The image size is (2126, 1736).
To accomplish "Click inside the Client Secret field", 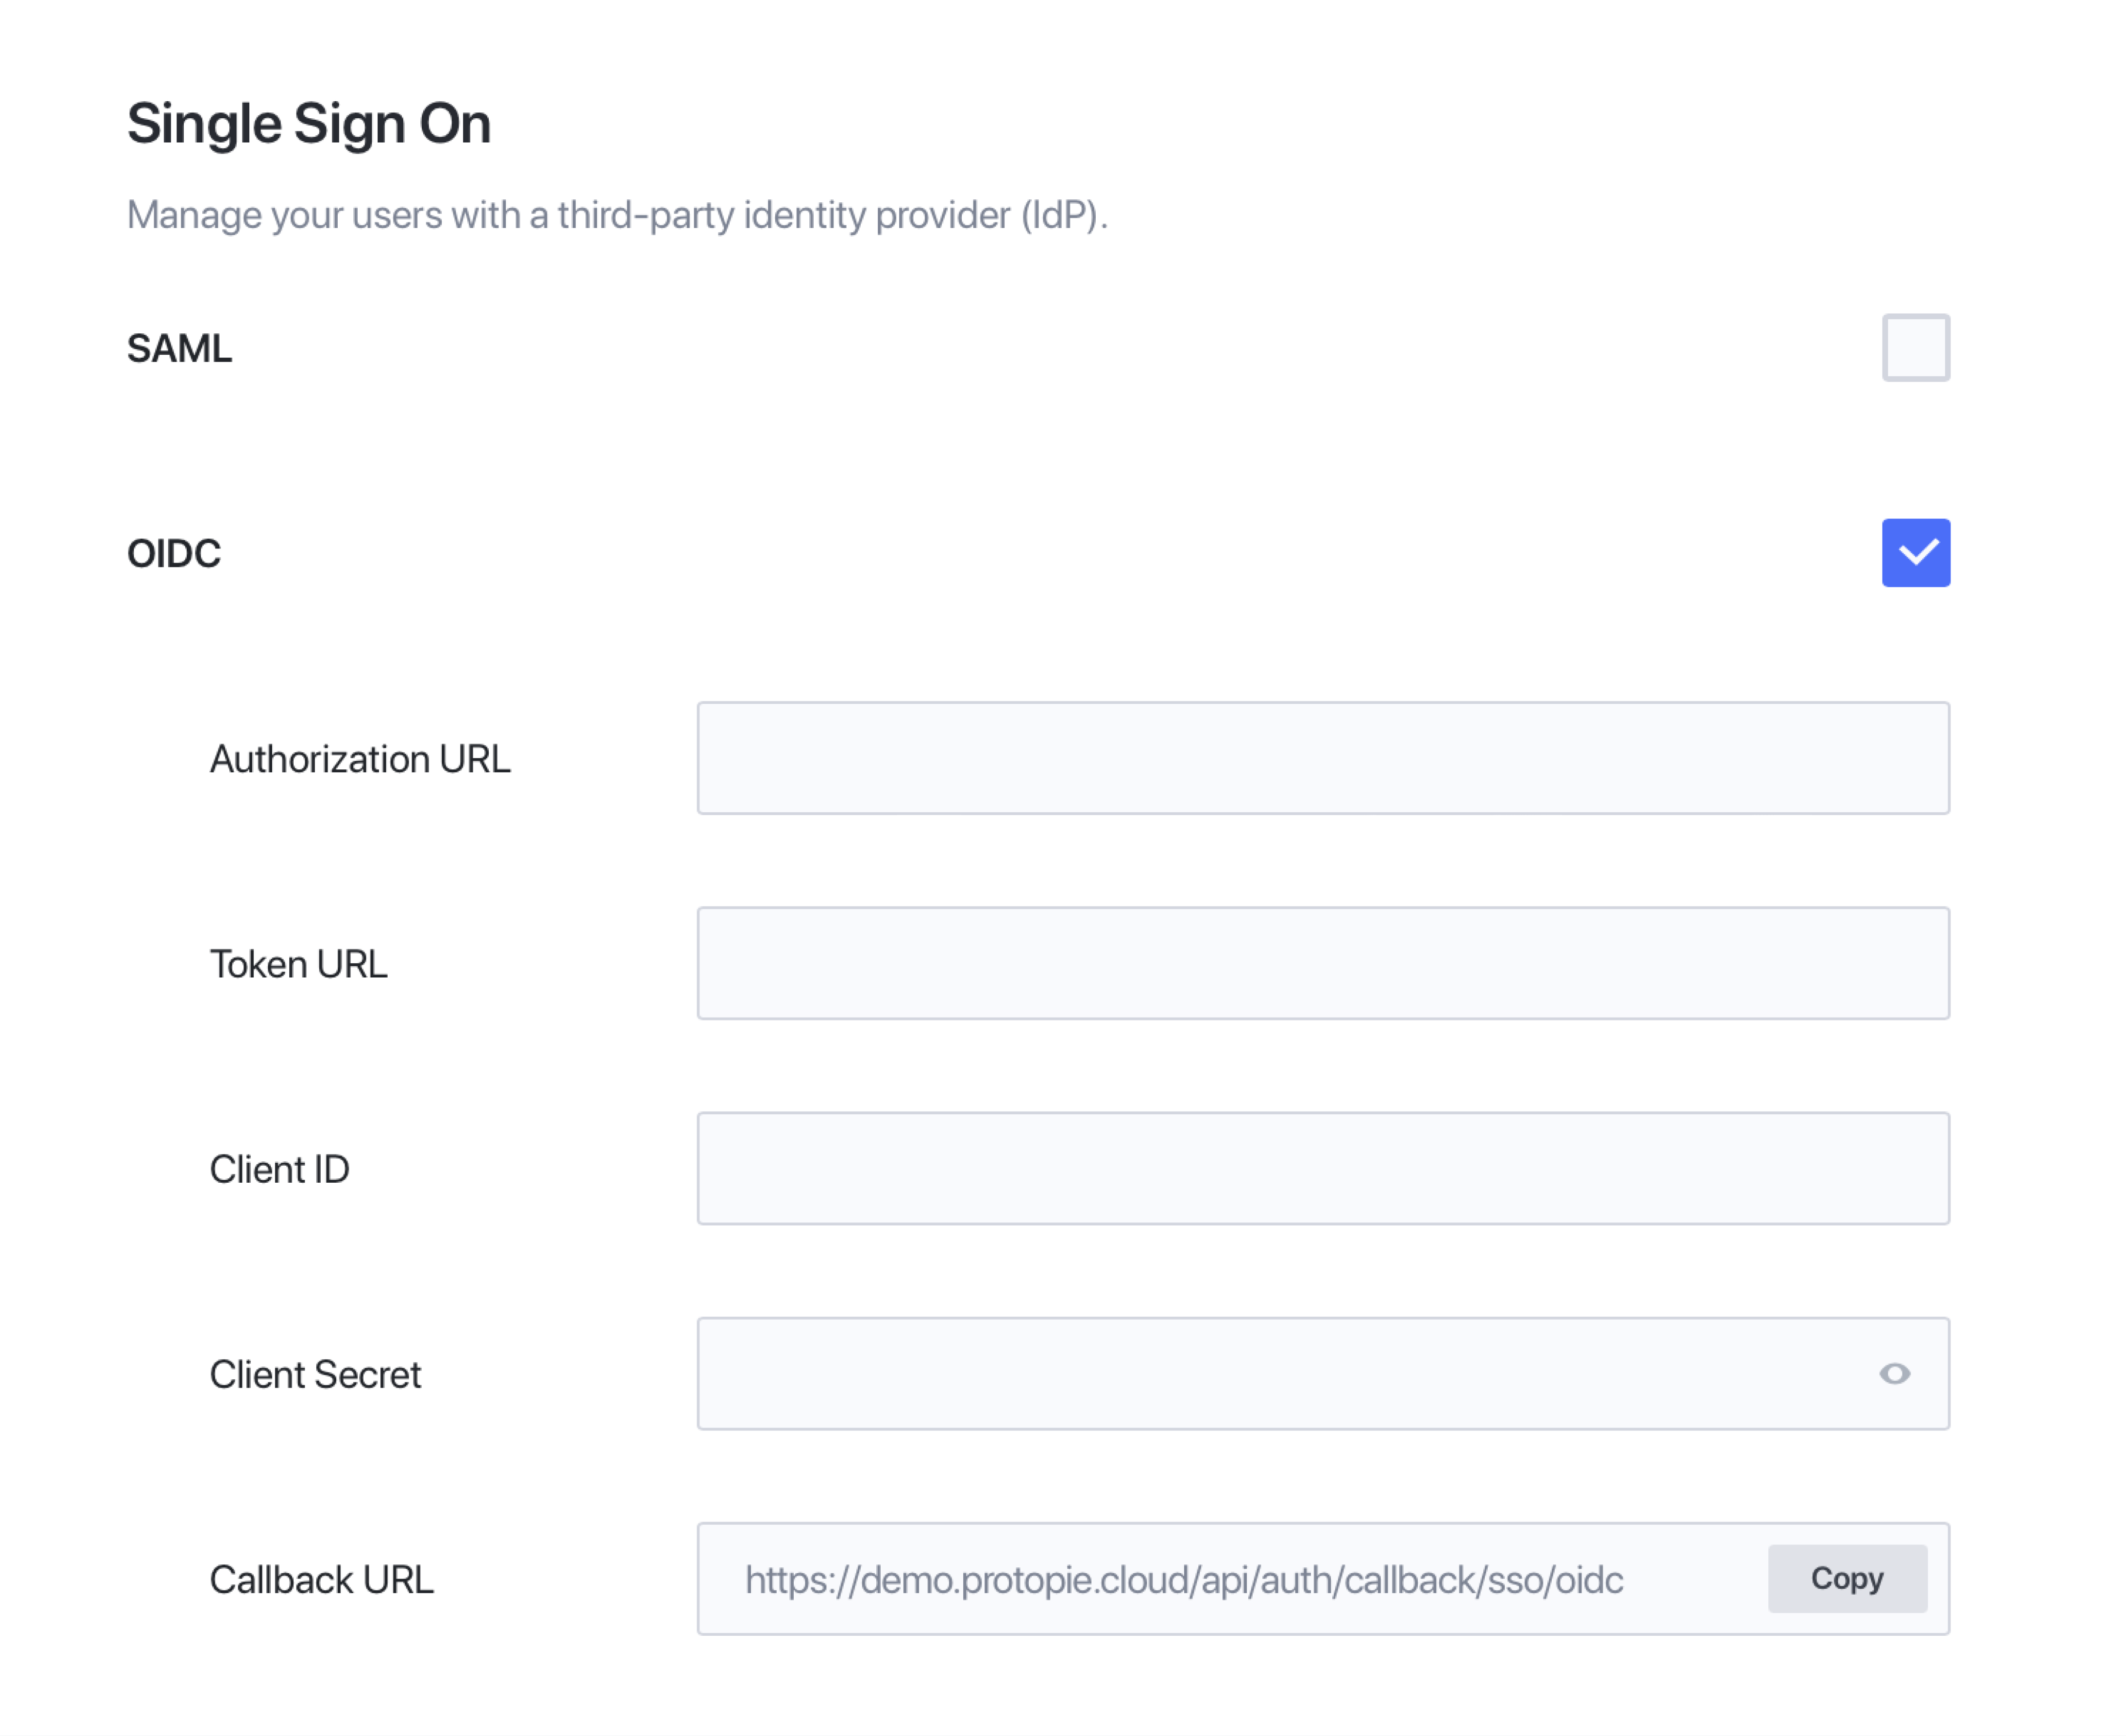I will (1280, 1374).
